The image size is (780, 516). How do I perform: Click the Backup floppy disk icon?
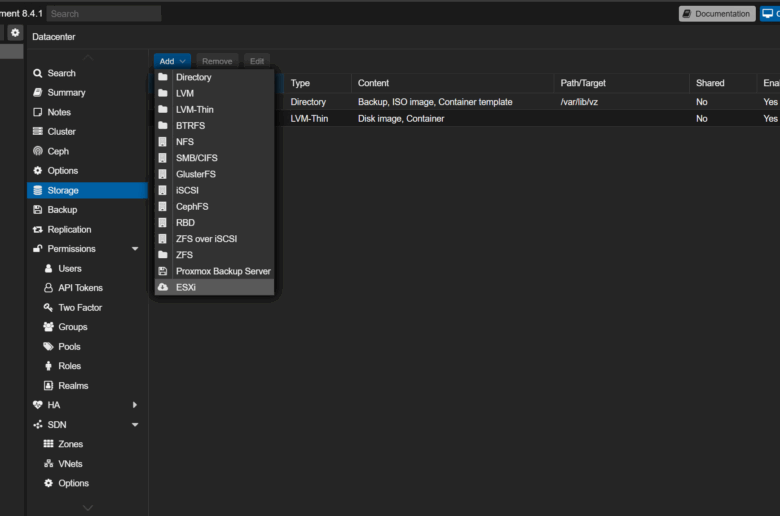point(37,209)
